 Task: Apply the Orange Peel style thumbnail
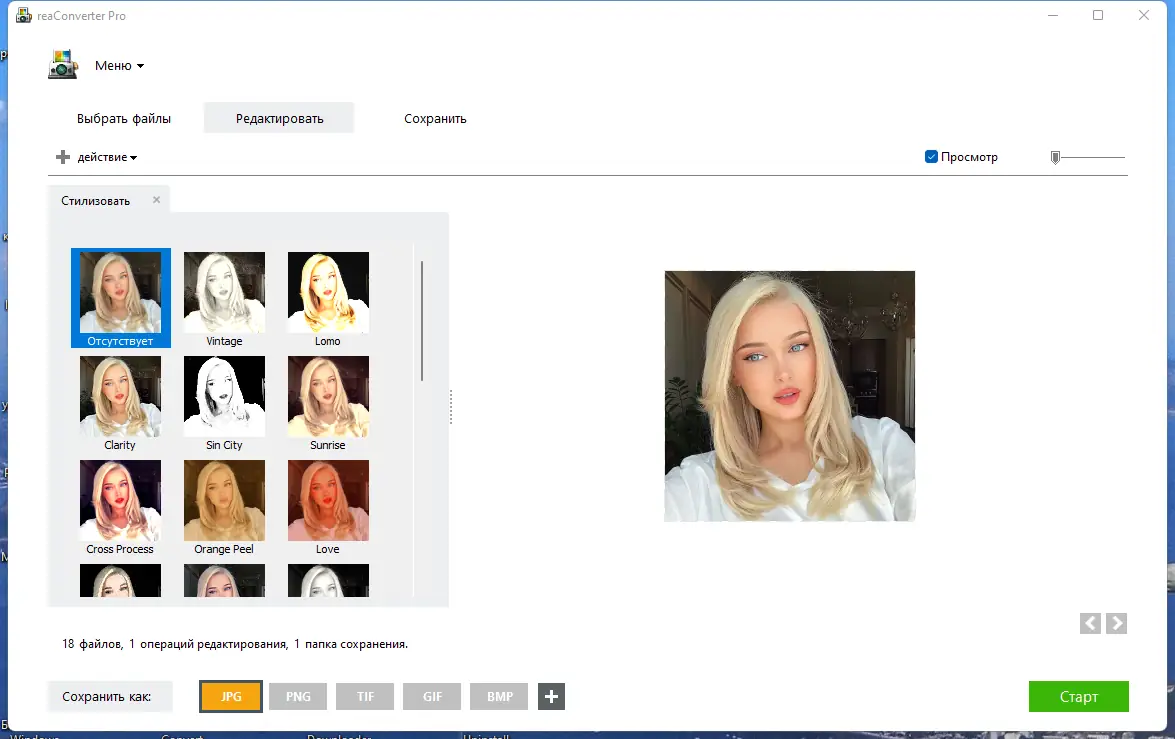tap(224, 507)
